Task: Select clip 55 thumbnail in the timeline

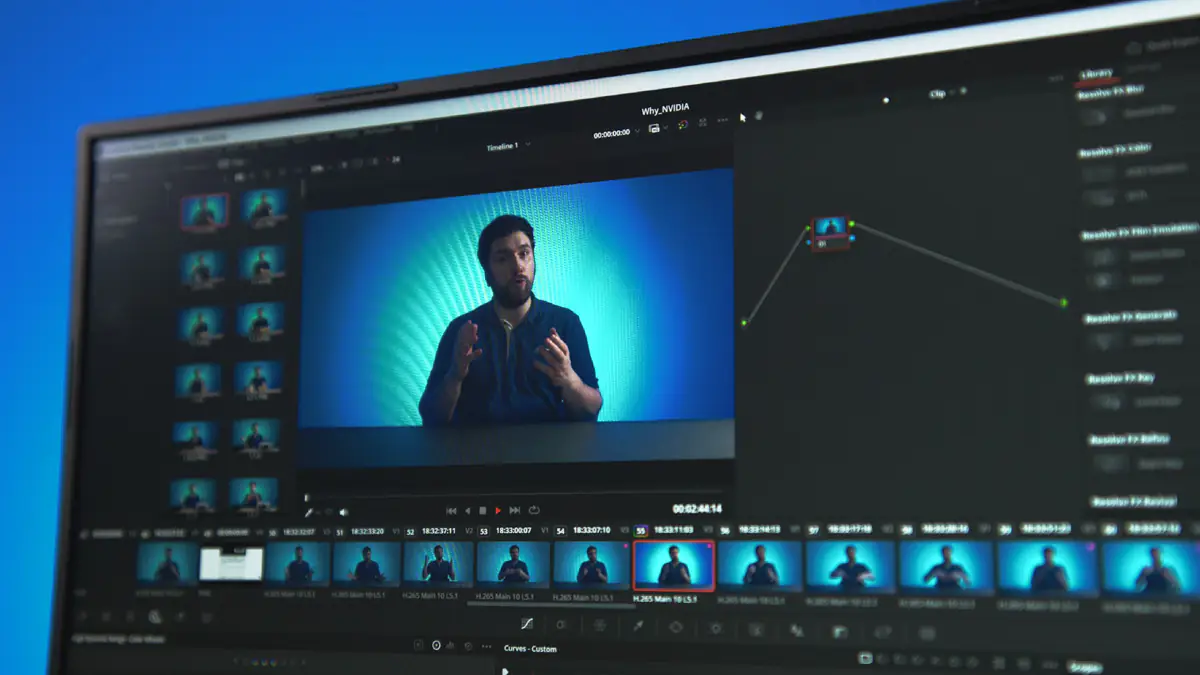Action: [x=673, y=565]
